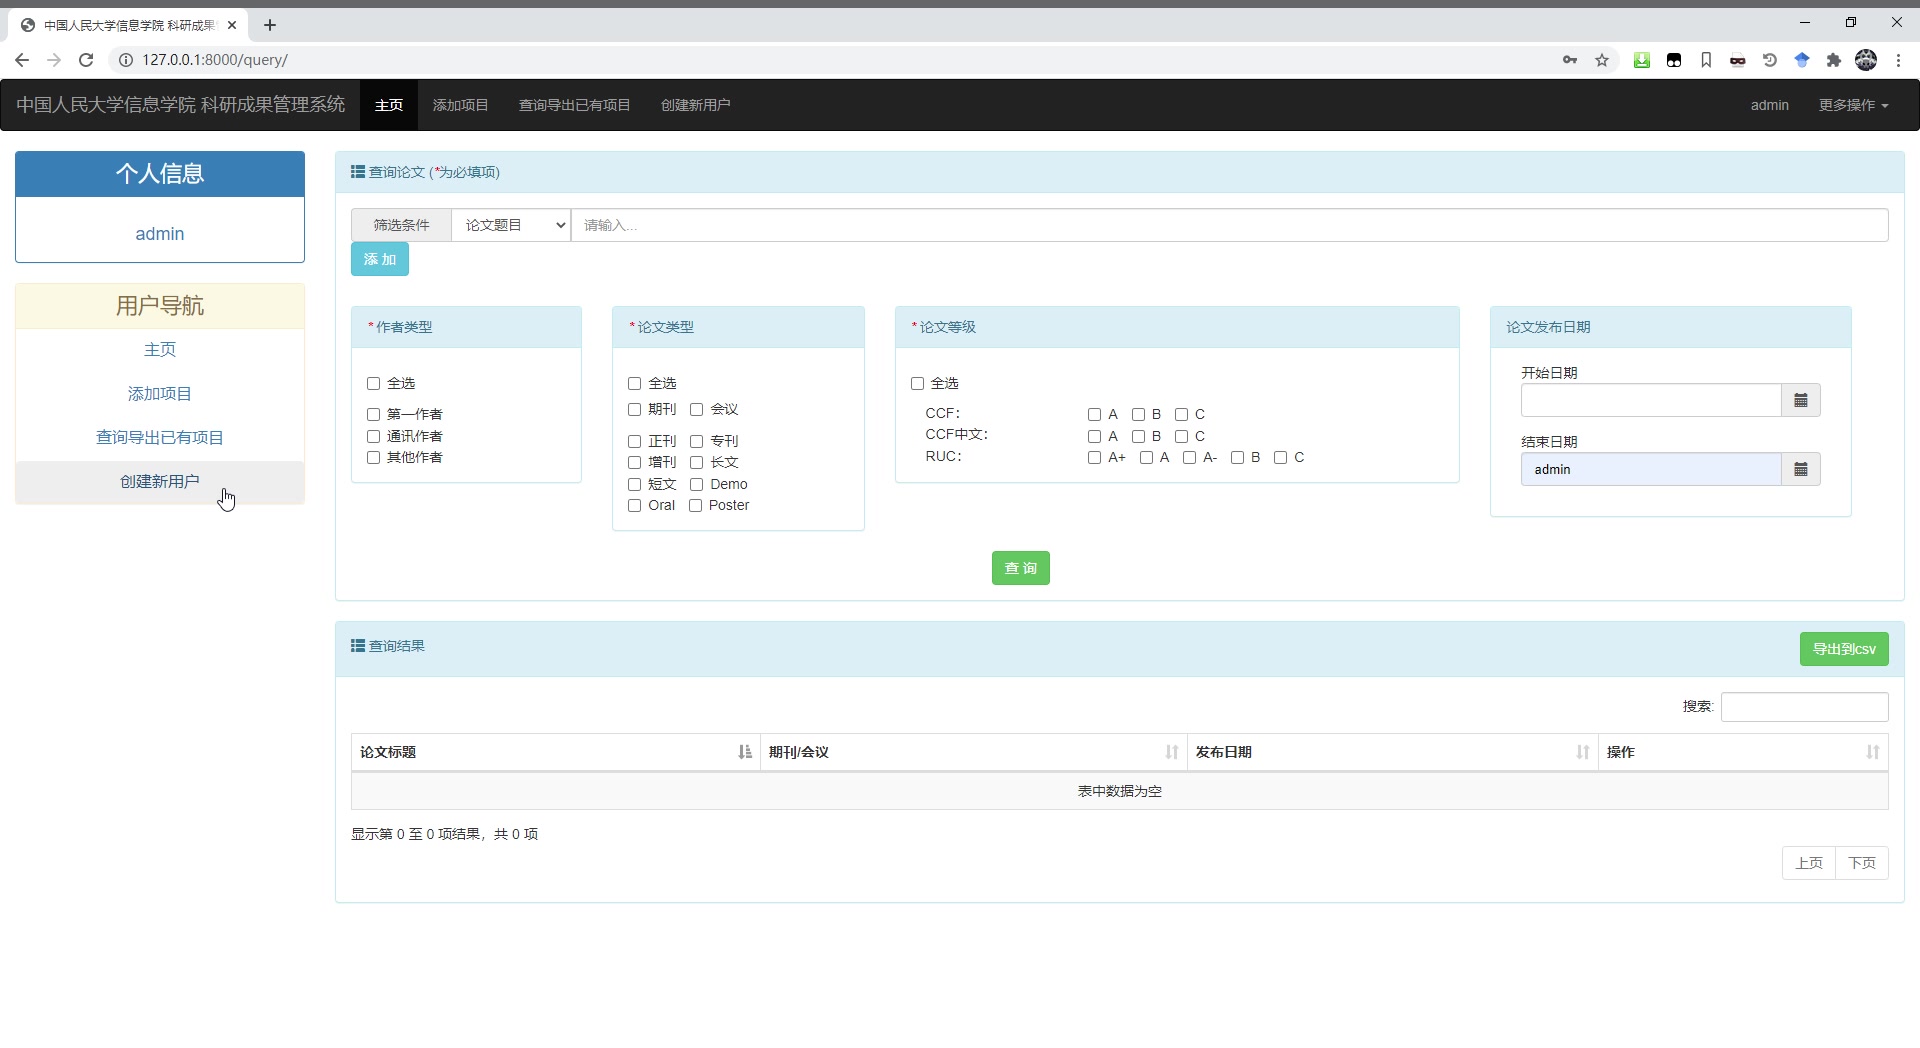Click the browser forward arrow
This screenshot has width=1920, height=1048.
pyautogui.click(x=54, y=60)
